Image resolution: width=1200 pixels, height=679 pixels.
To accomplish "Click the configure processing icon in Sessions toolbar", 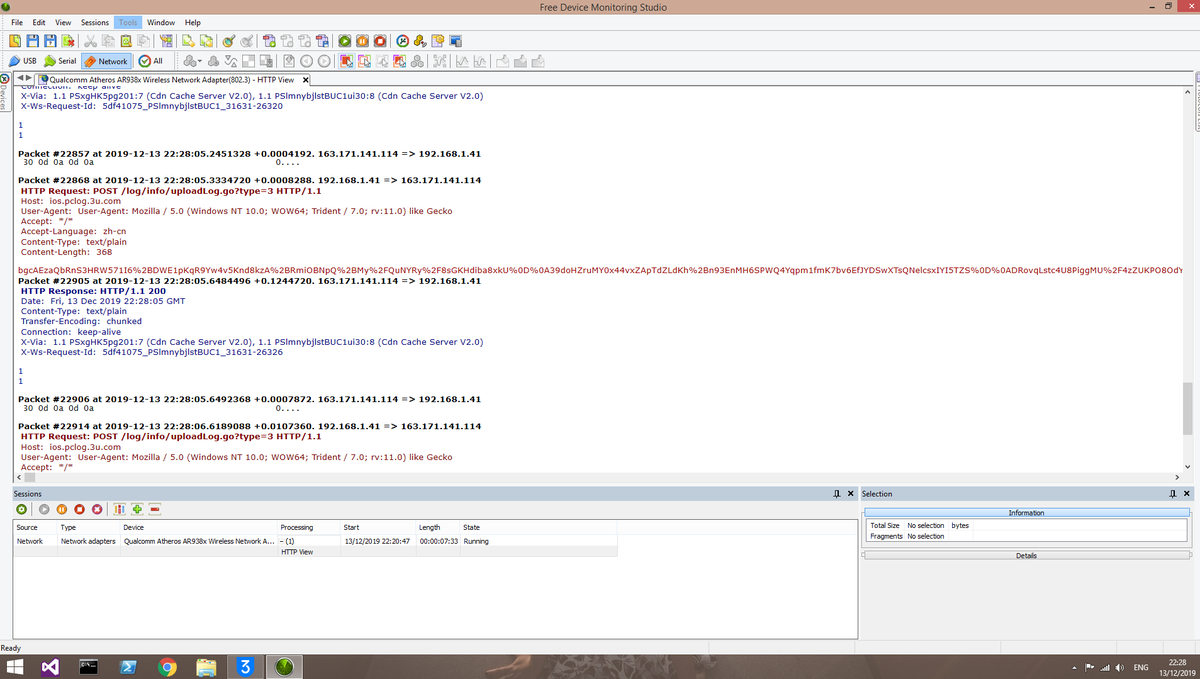I will click(119, 509).
